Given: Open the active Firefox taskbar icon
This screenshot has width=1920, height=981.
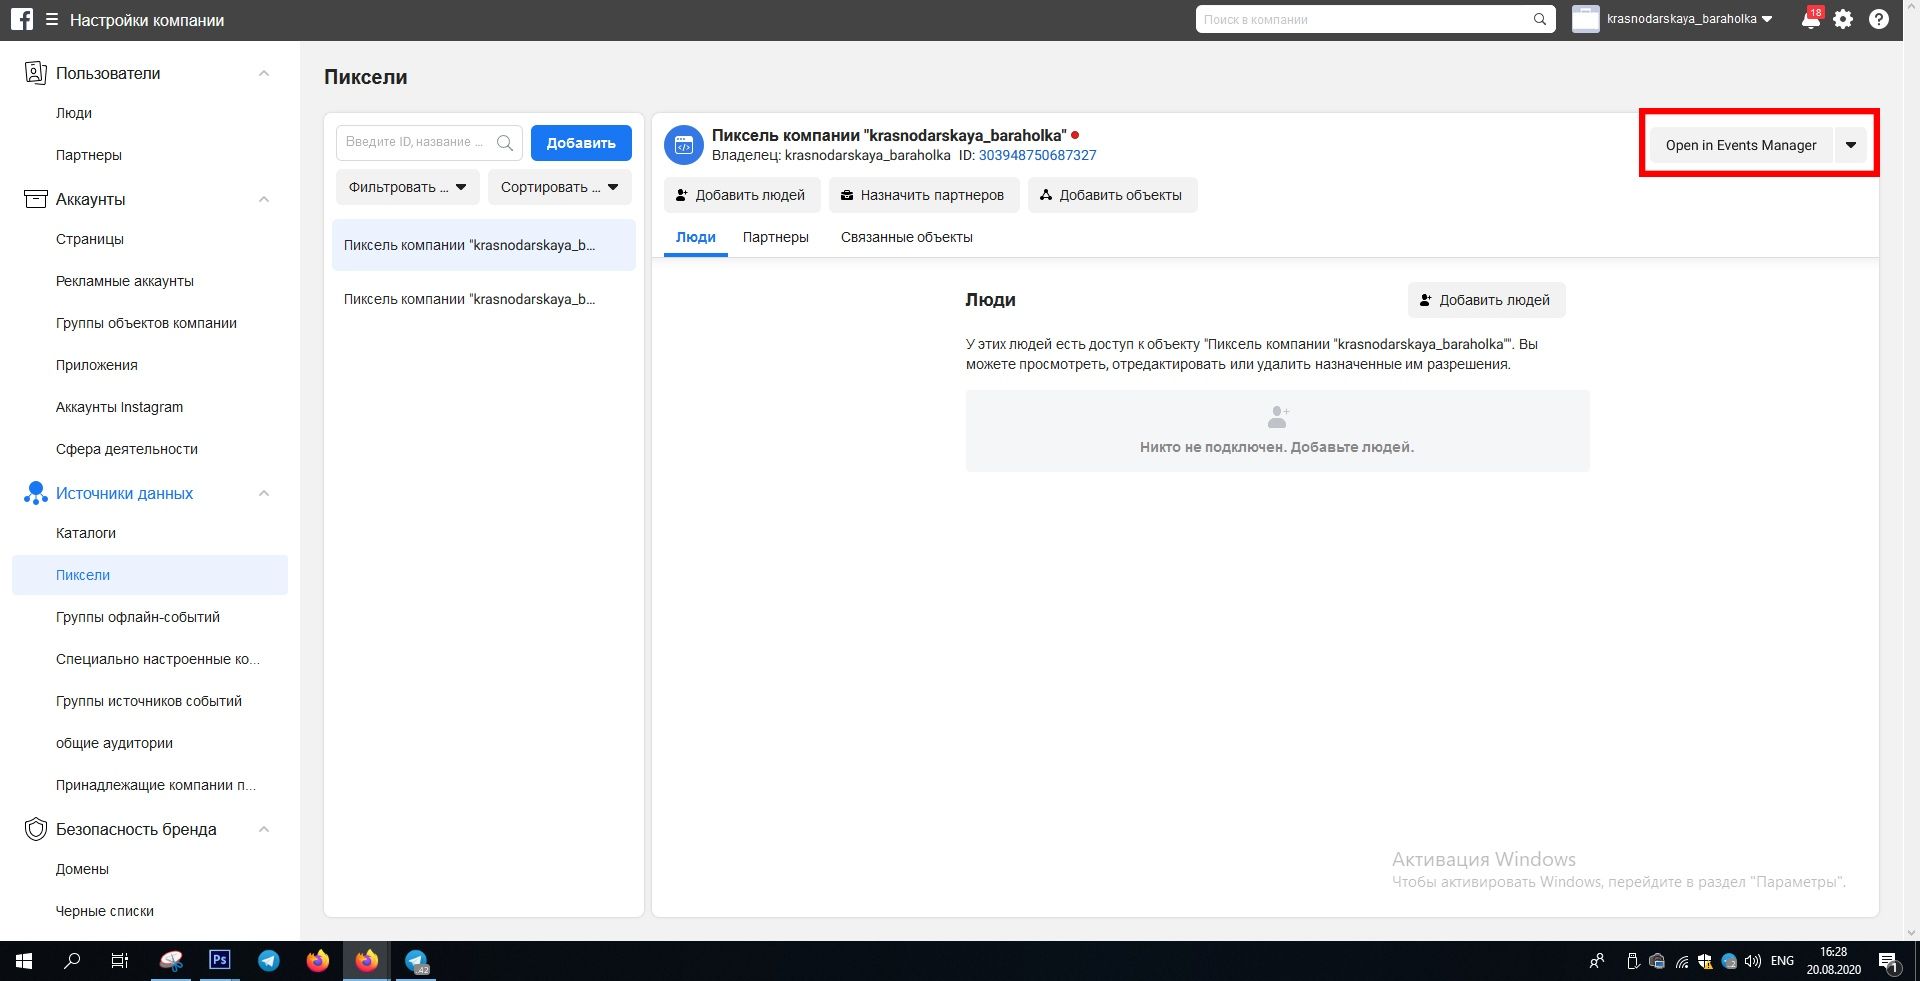Looking at the screenshot, I should (x=367, y=961).
